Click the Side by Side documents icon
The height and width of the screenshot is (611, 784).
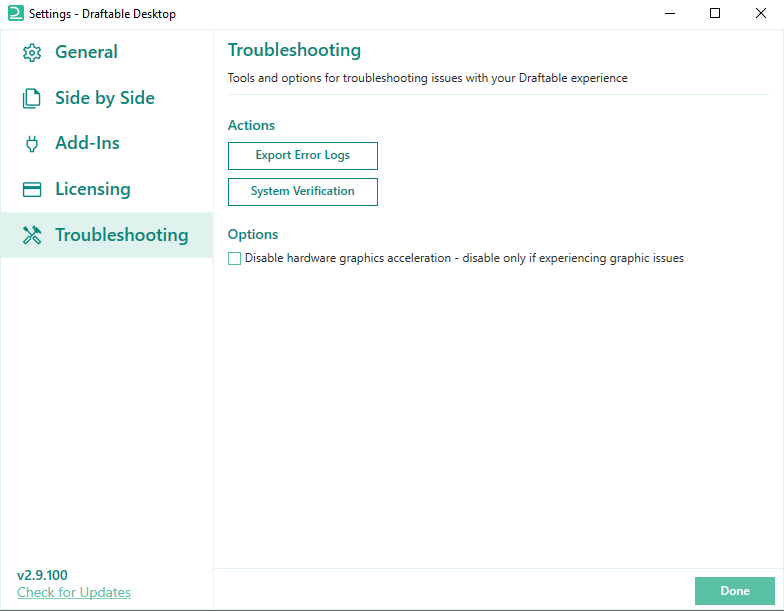32,98
